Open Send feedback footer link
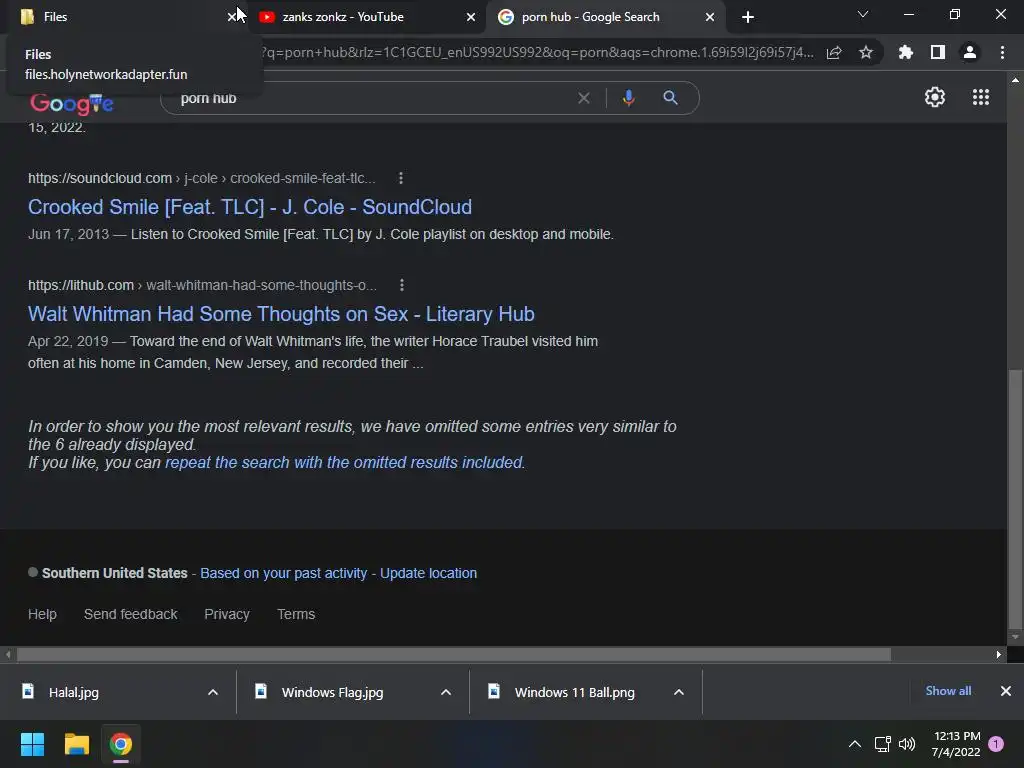Viewport: 1024px width, 768px height. coord(131,615)
